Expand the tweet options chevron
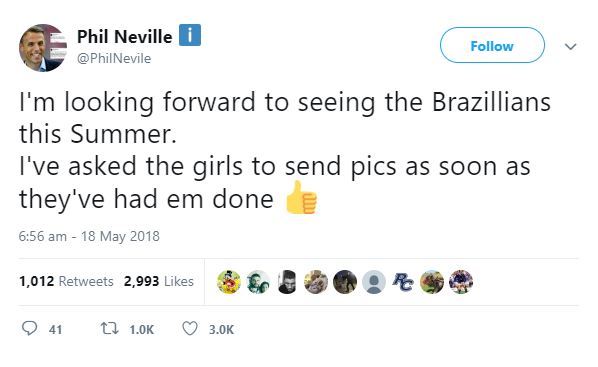The width and height of the screenshot is (598, 367). (x=570, y=46)
